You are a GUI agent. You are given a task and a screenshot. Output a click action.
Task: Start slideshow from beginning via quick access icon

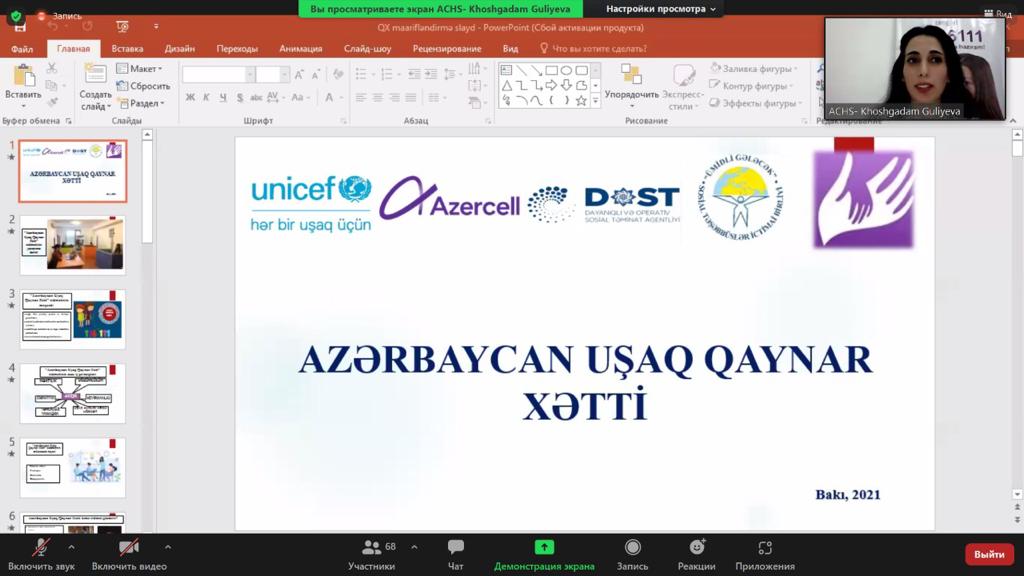[122, 26]
